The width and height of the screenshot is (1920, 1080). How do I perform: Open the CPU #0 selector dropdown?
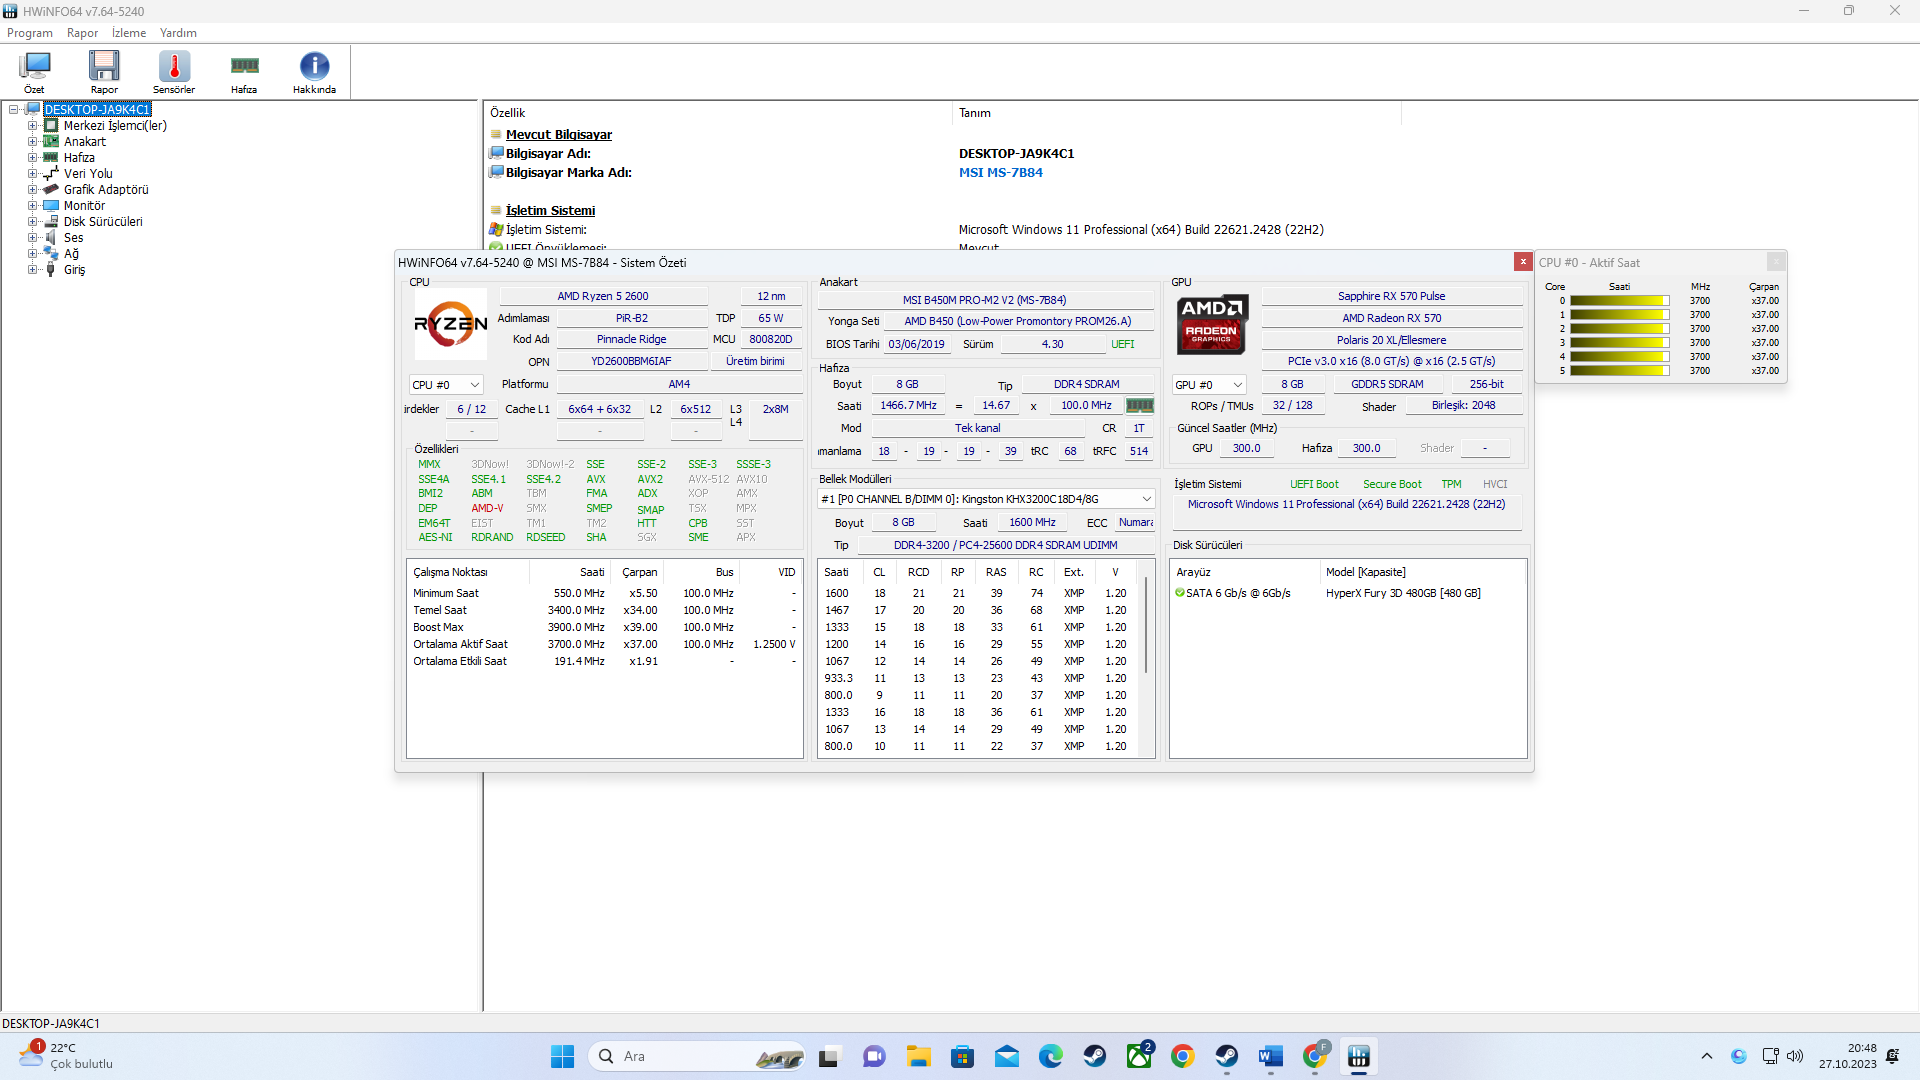click(446, 385)
